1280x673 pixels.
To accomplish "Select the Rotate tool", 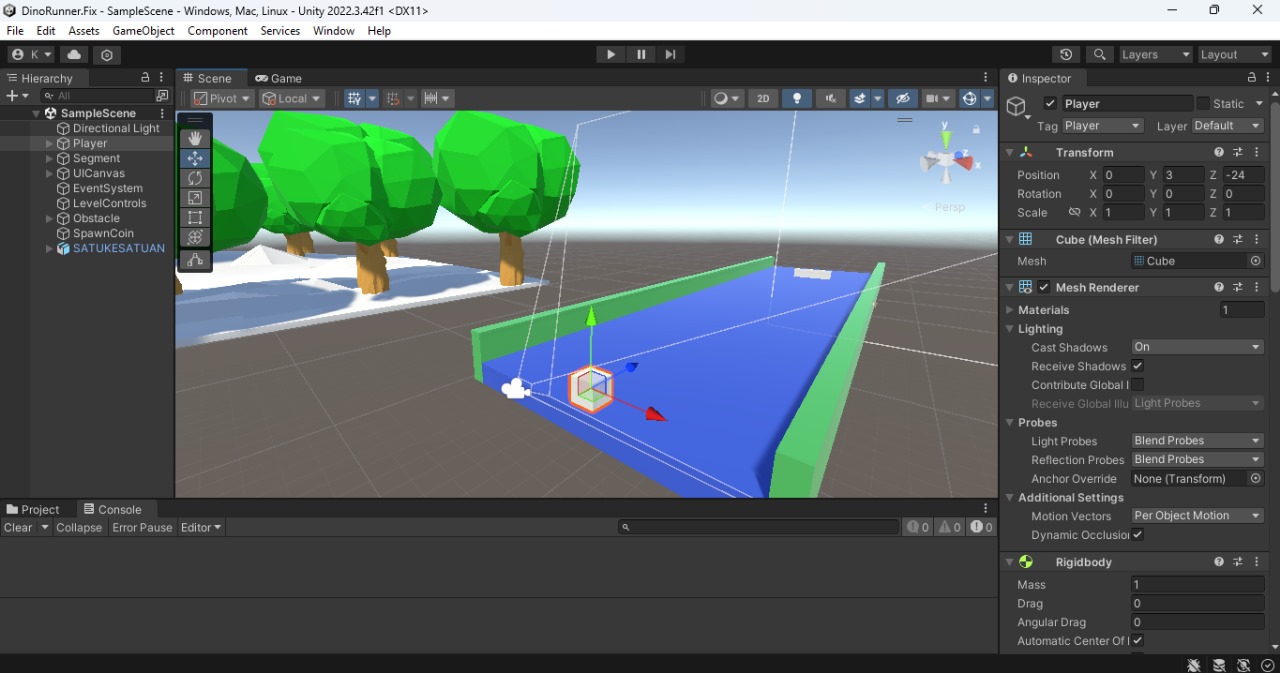I will (x=195, y=178).
